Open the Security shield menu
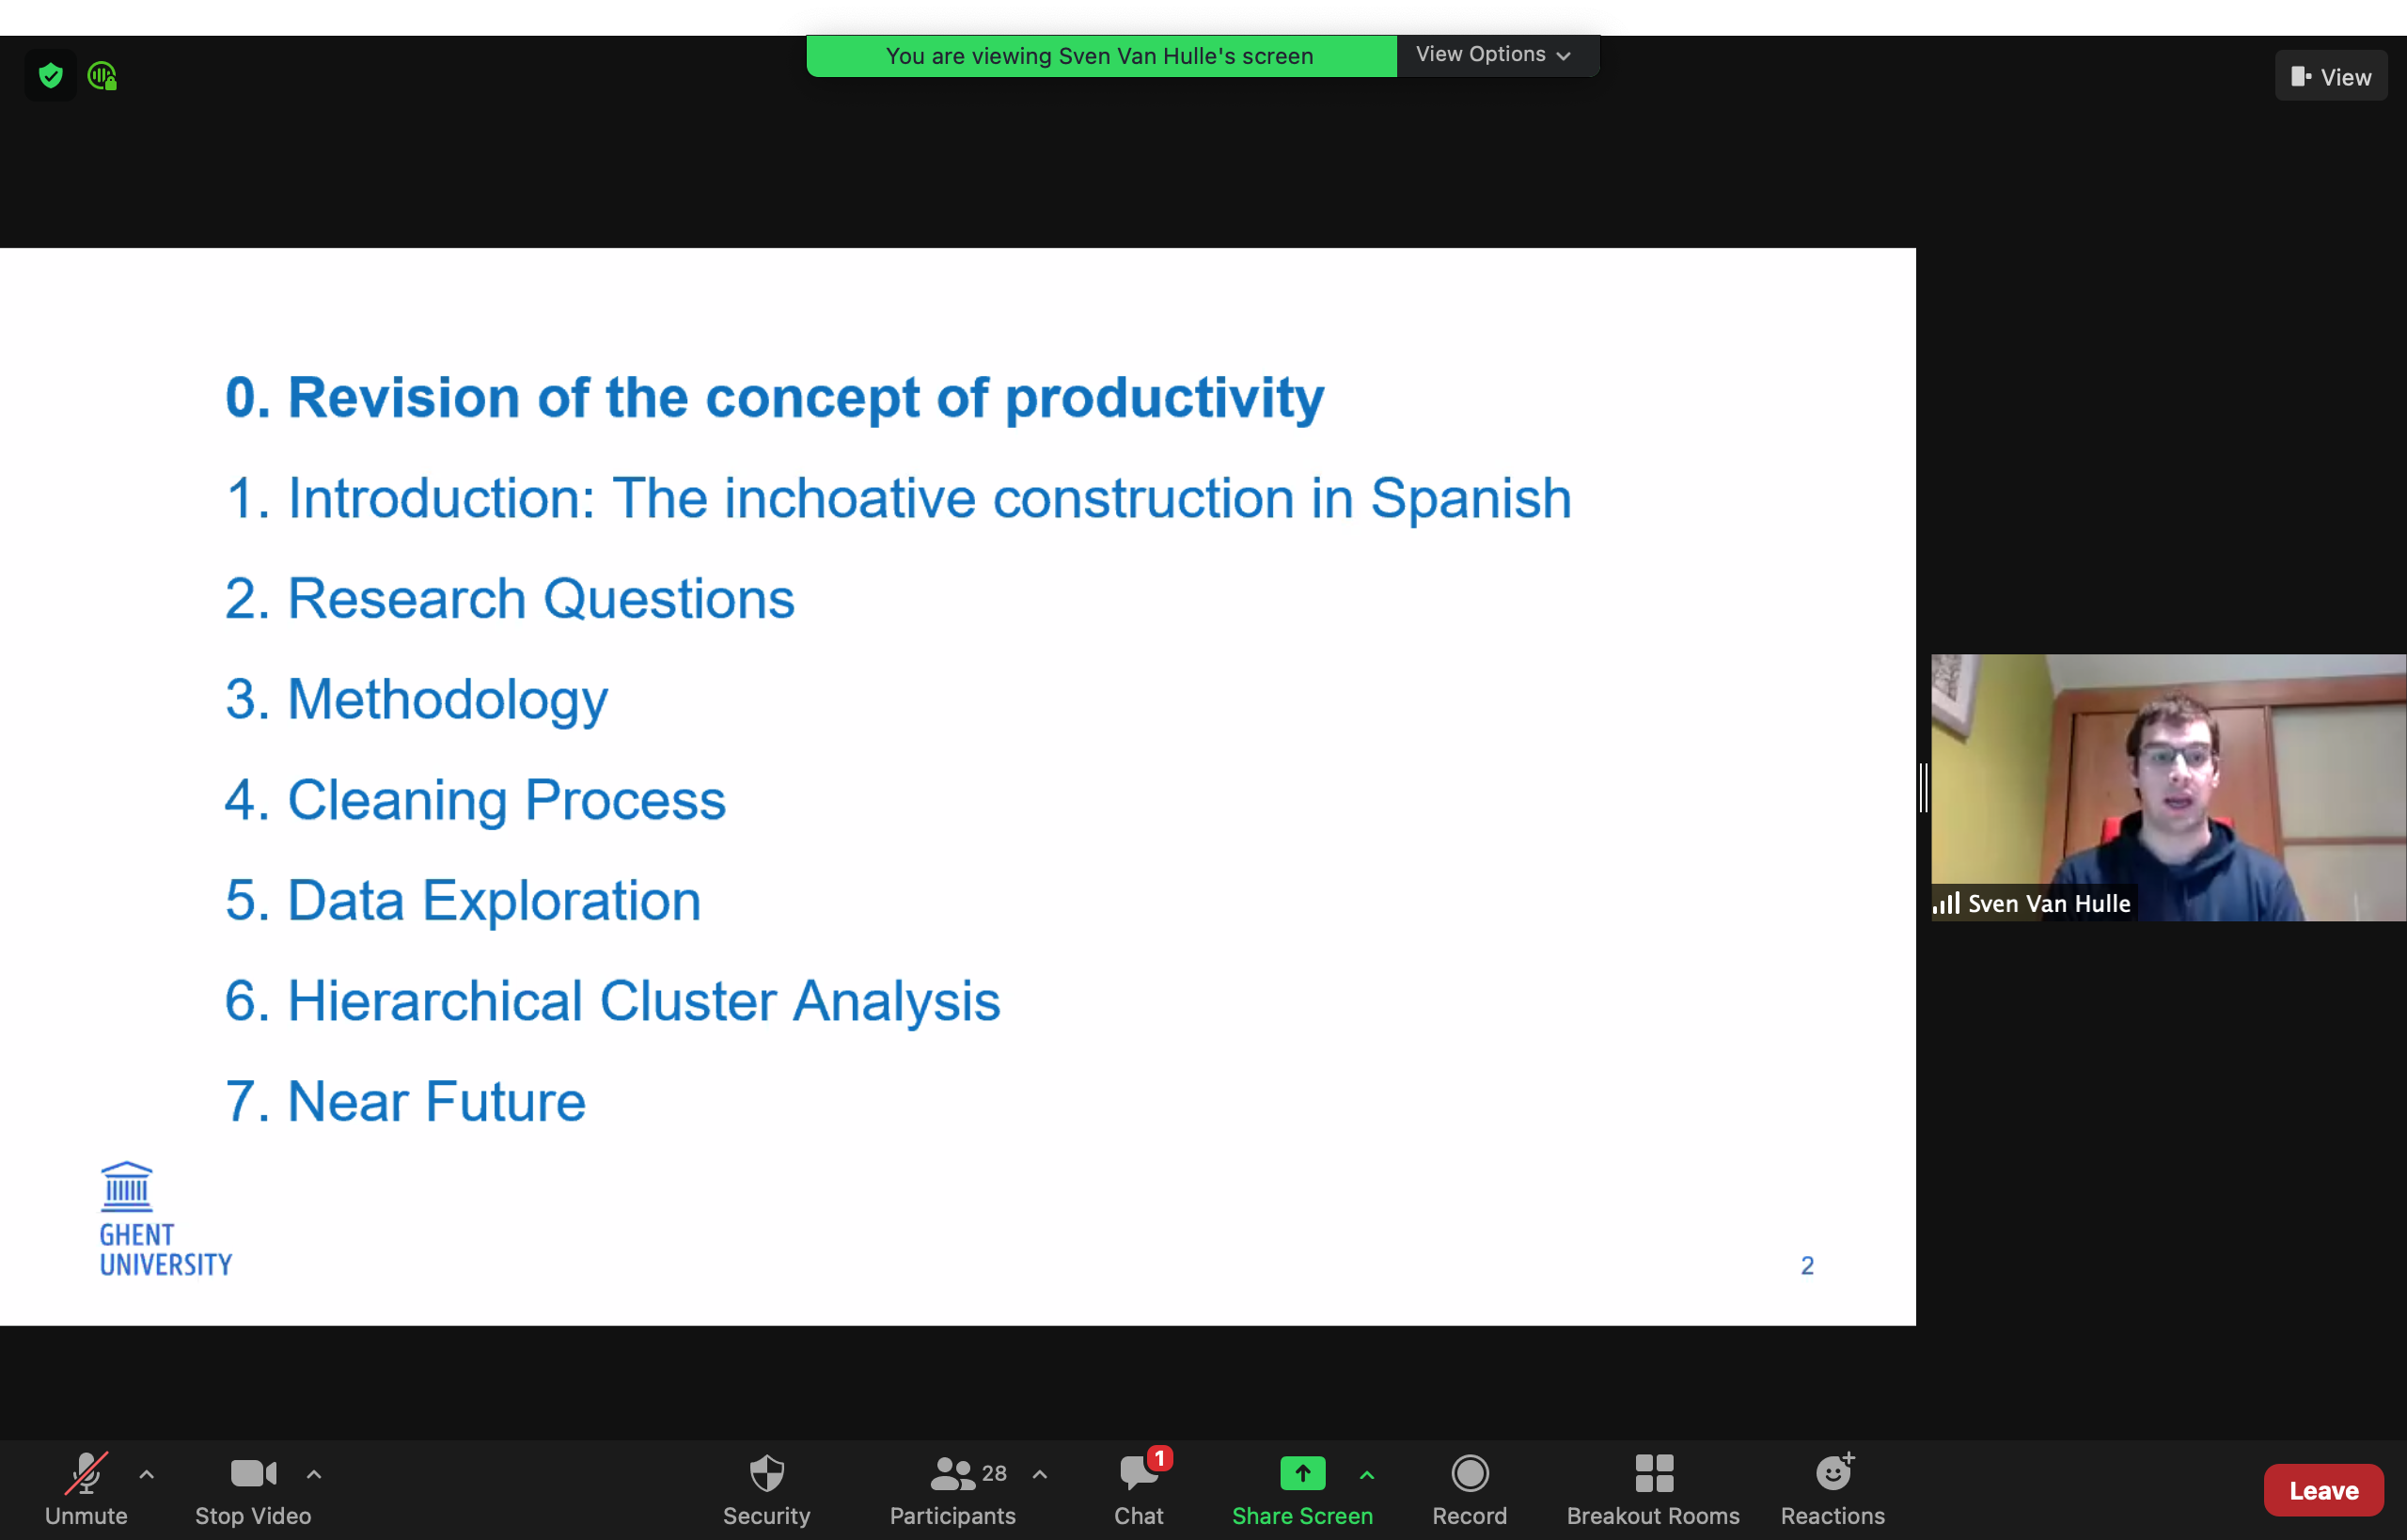2407x1540 pixels. (x=767, y=1489)
